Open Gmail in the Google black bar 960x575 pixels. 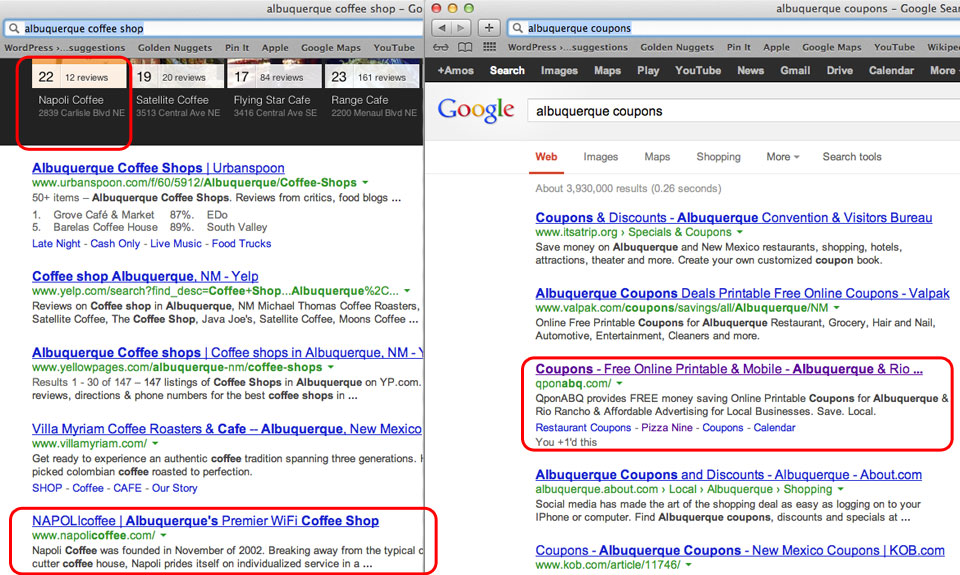795,70
